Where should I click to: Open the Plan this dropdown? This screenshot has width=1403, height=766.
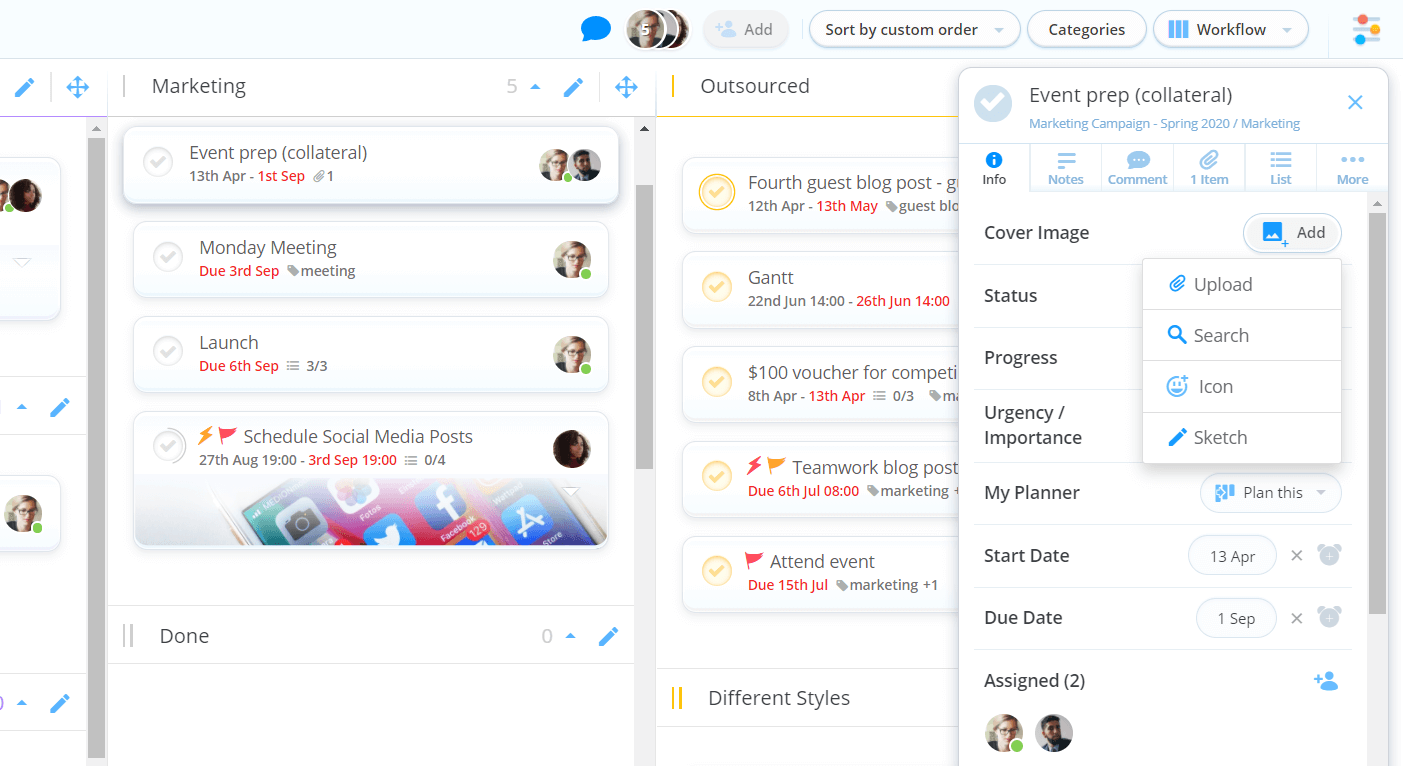1270,492
